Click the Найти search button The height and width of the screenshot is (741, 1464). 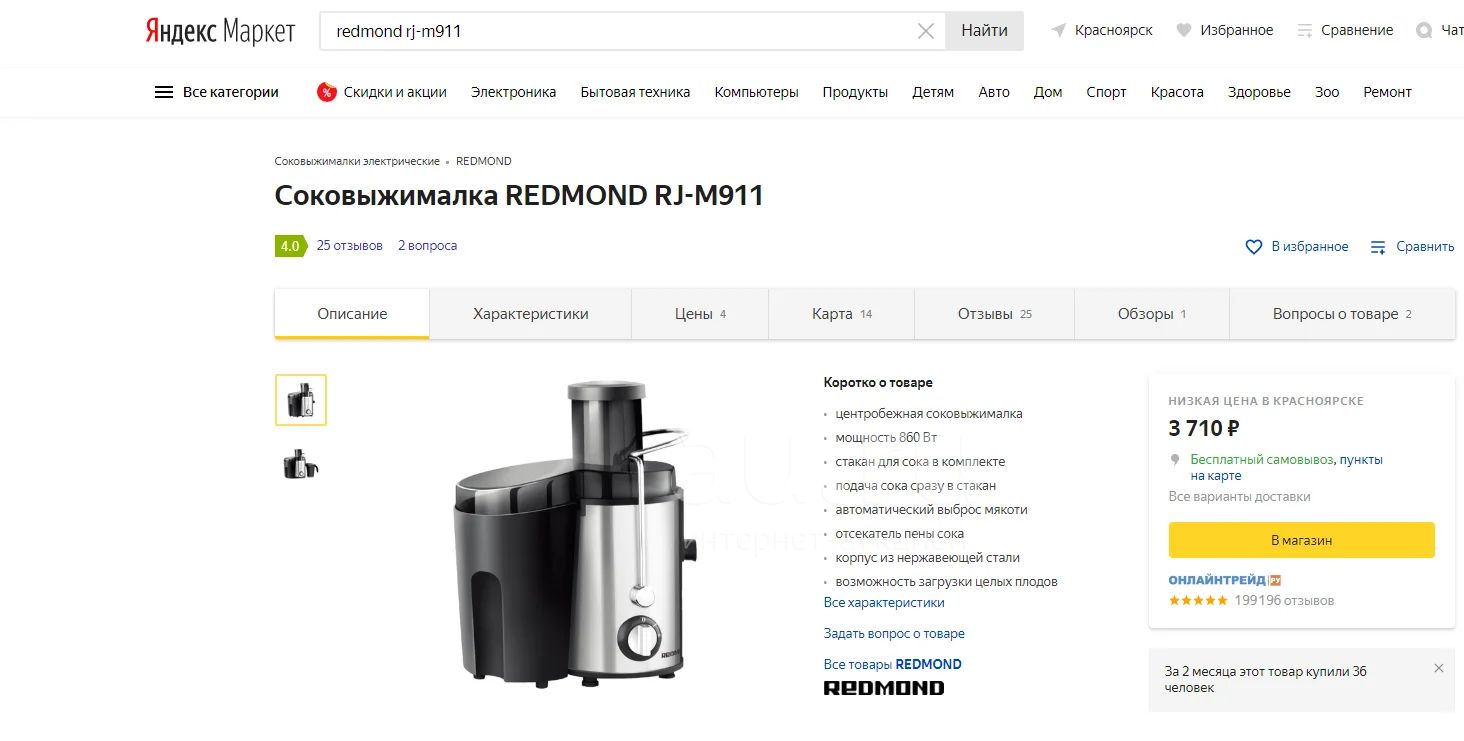(x=984, y=31)
